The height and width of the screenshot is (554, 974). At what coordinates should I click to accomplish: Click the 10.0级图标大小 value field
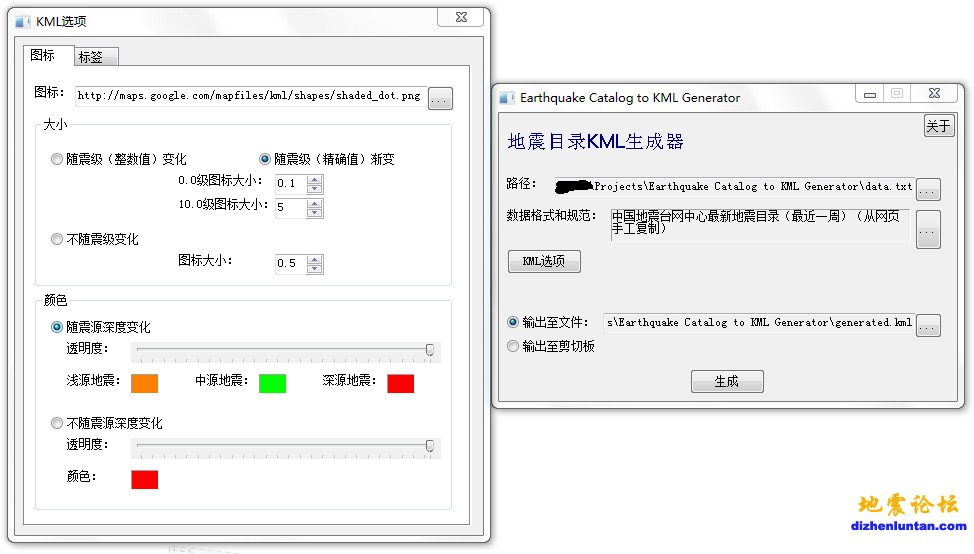pos(291,208)
